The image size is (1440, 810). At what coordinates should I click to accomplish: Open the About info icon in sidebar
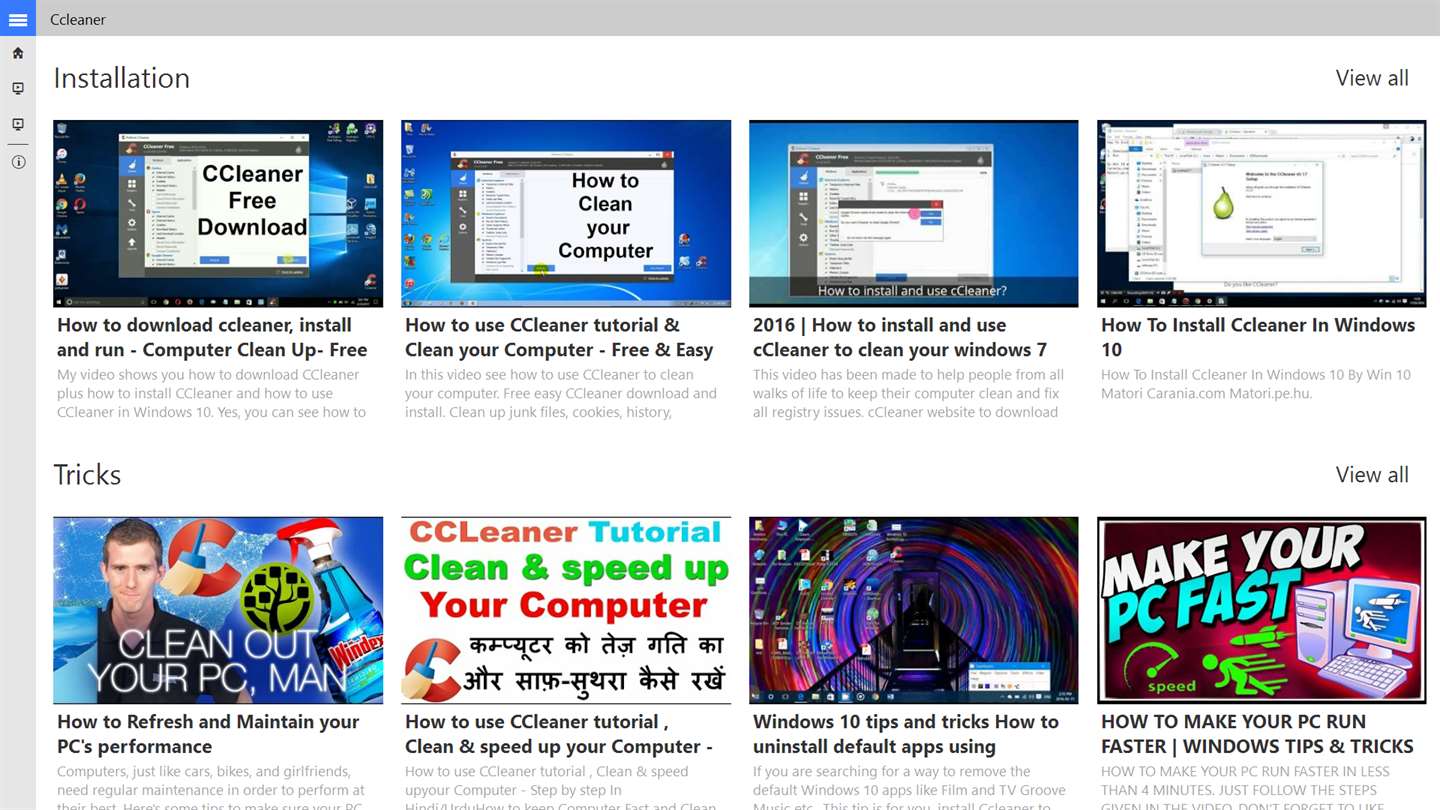click(18, 162)
